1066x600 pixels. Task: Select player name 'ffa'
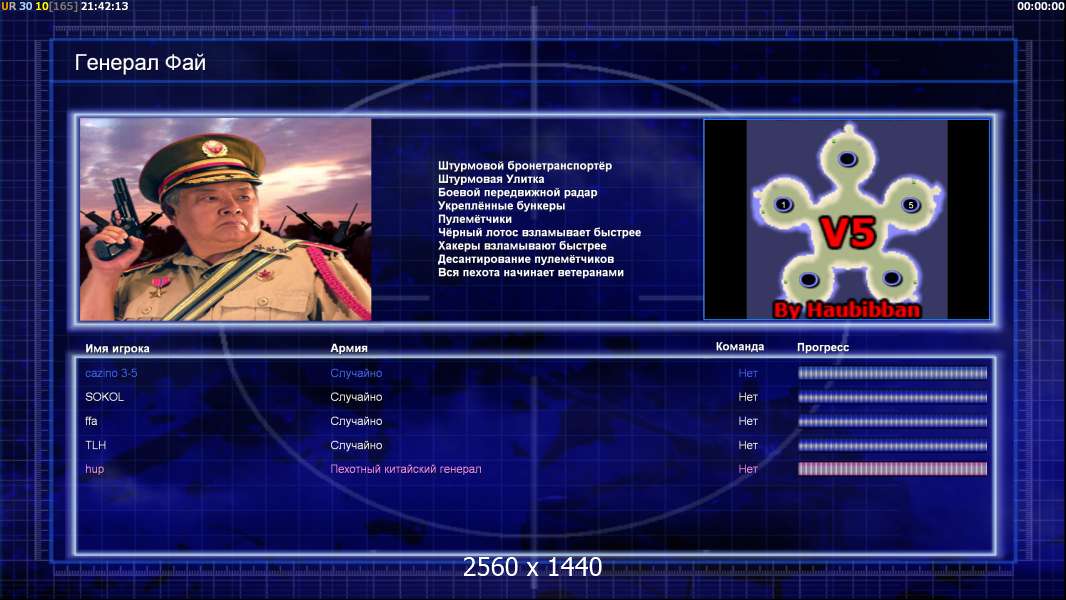coord(91,421)
